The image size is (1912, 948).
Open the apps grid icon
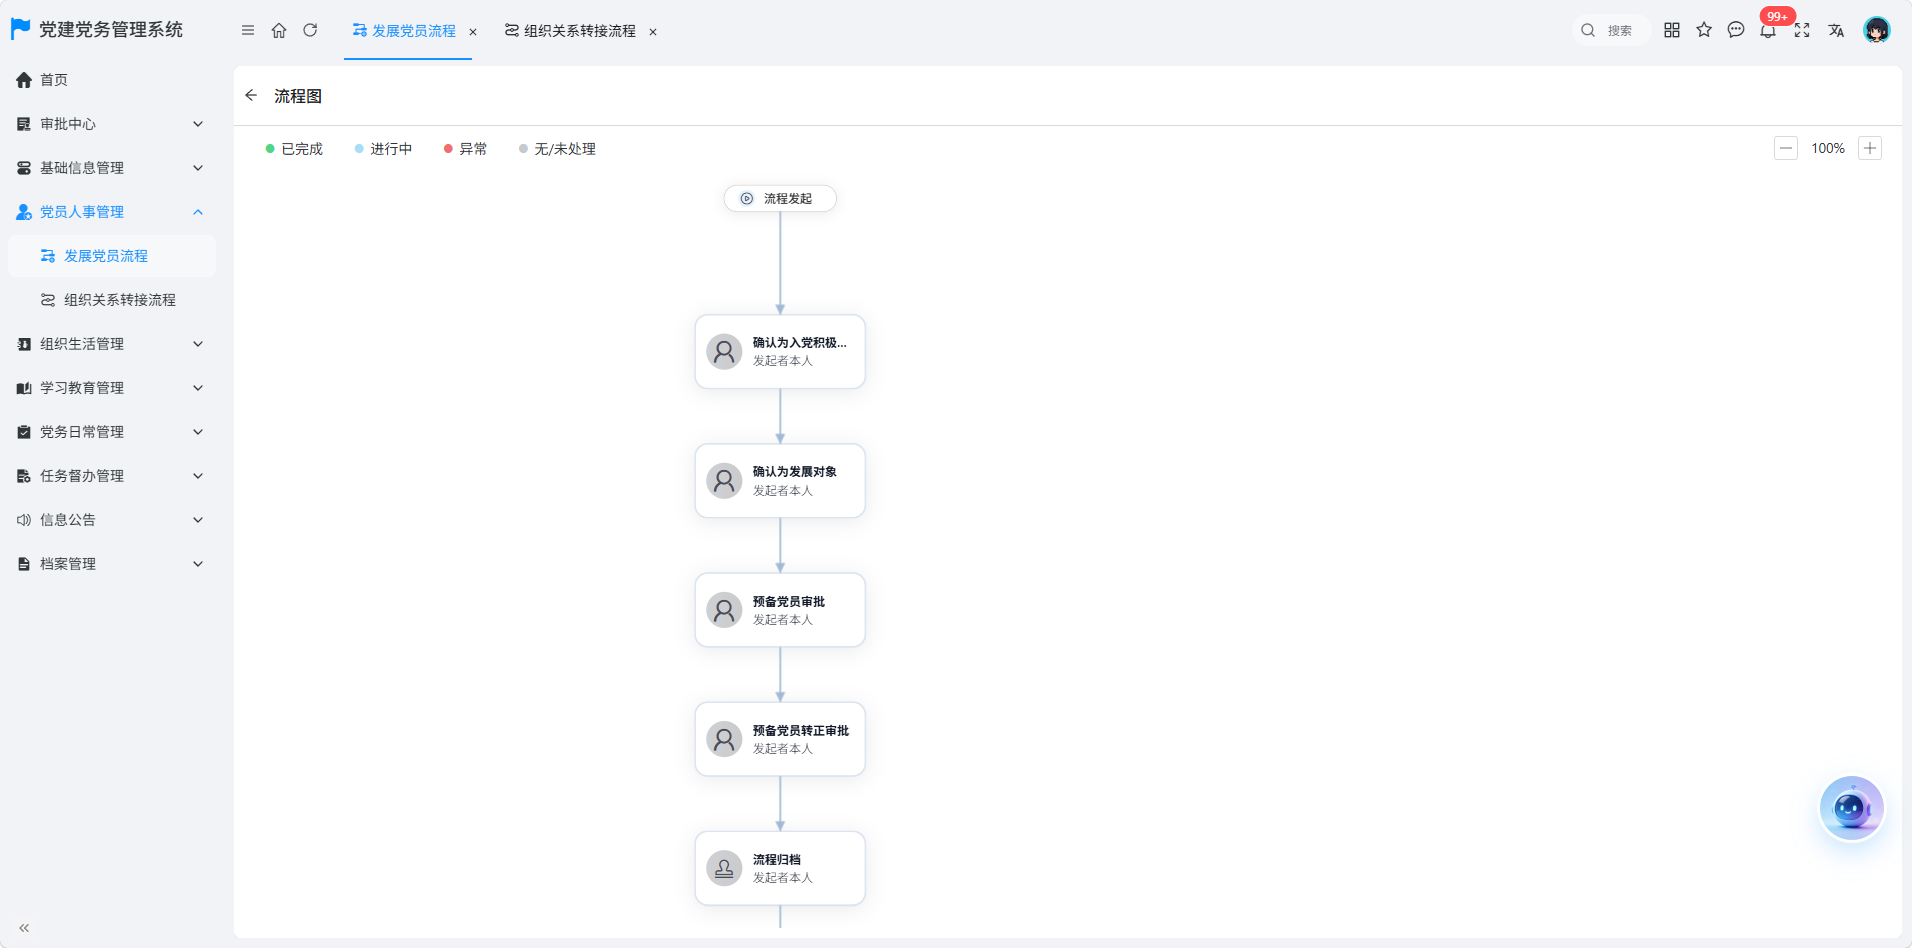tap(1672, 30)
